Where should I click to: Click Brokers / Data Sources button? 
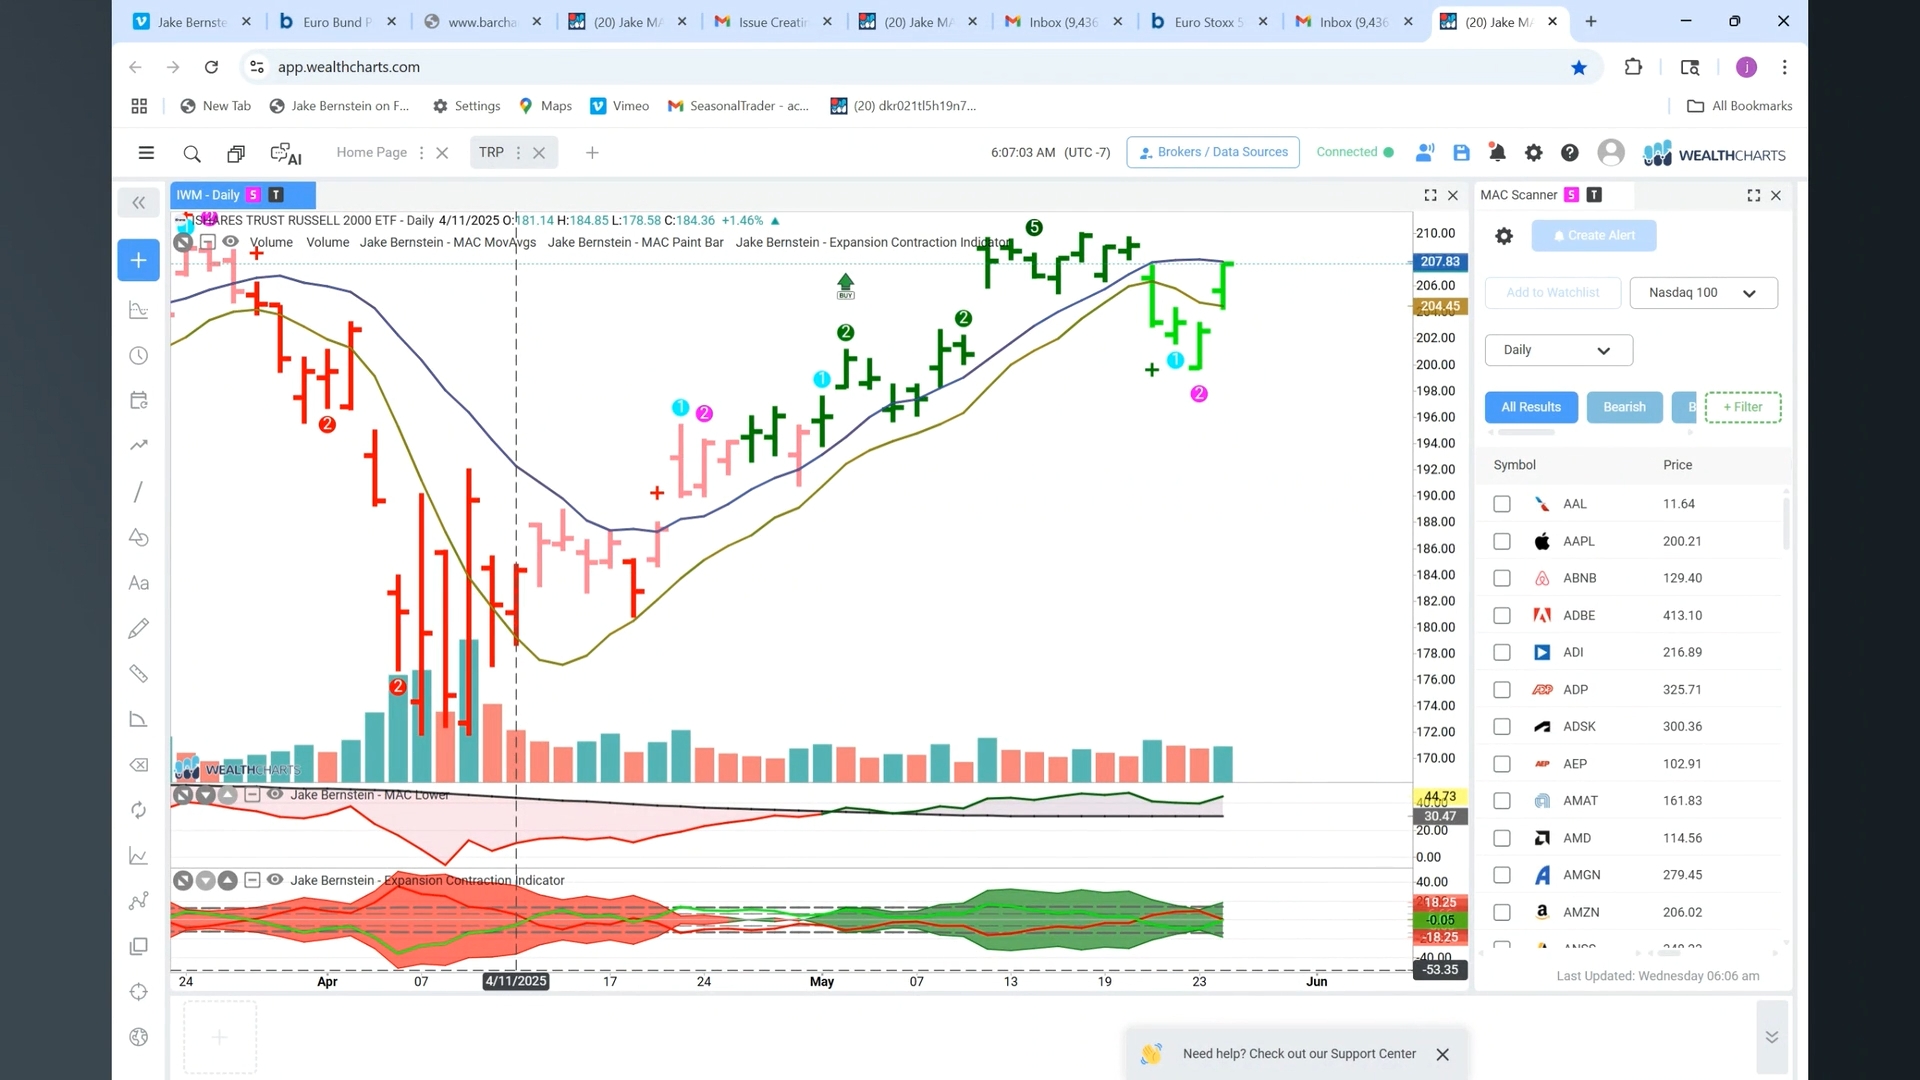coord(1212,152)
